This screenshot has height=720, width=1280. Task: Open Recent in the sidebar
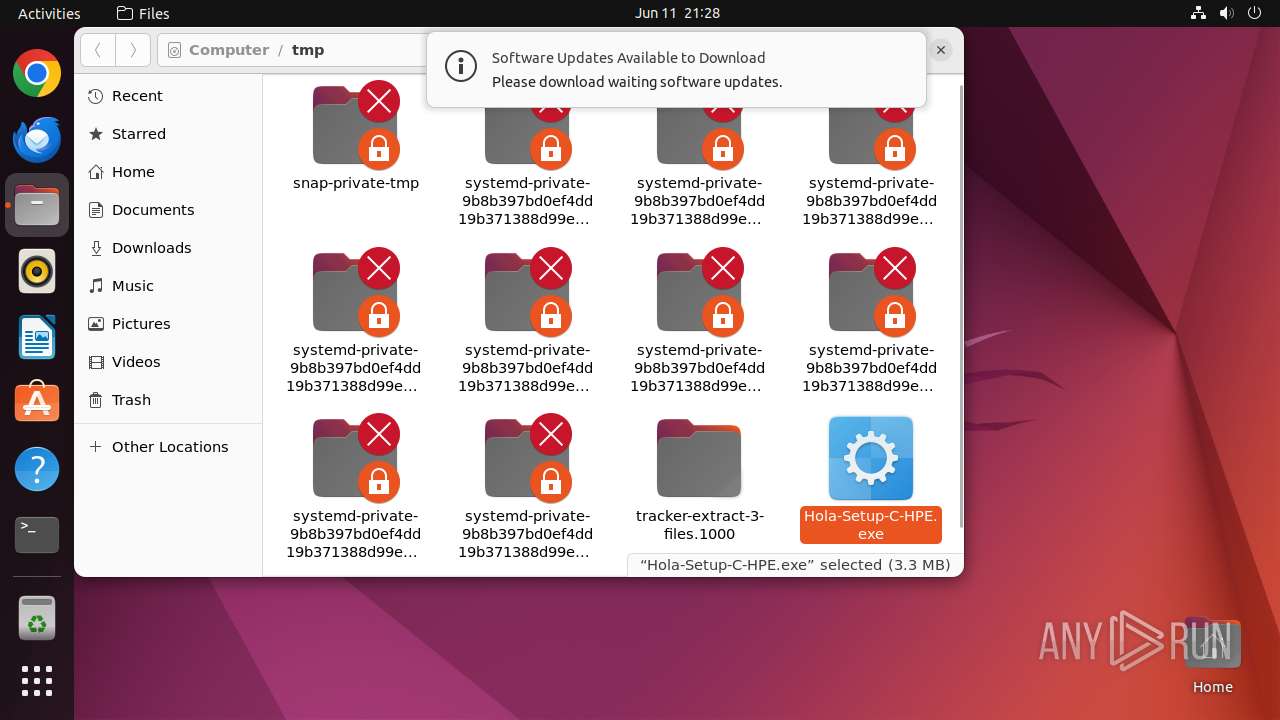pos(168,96)
